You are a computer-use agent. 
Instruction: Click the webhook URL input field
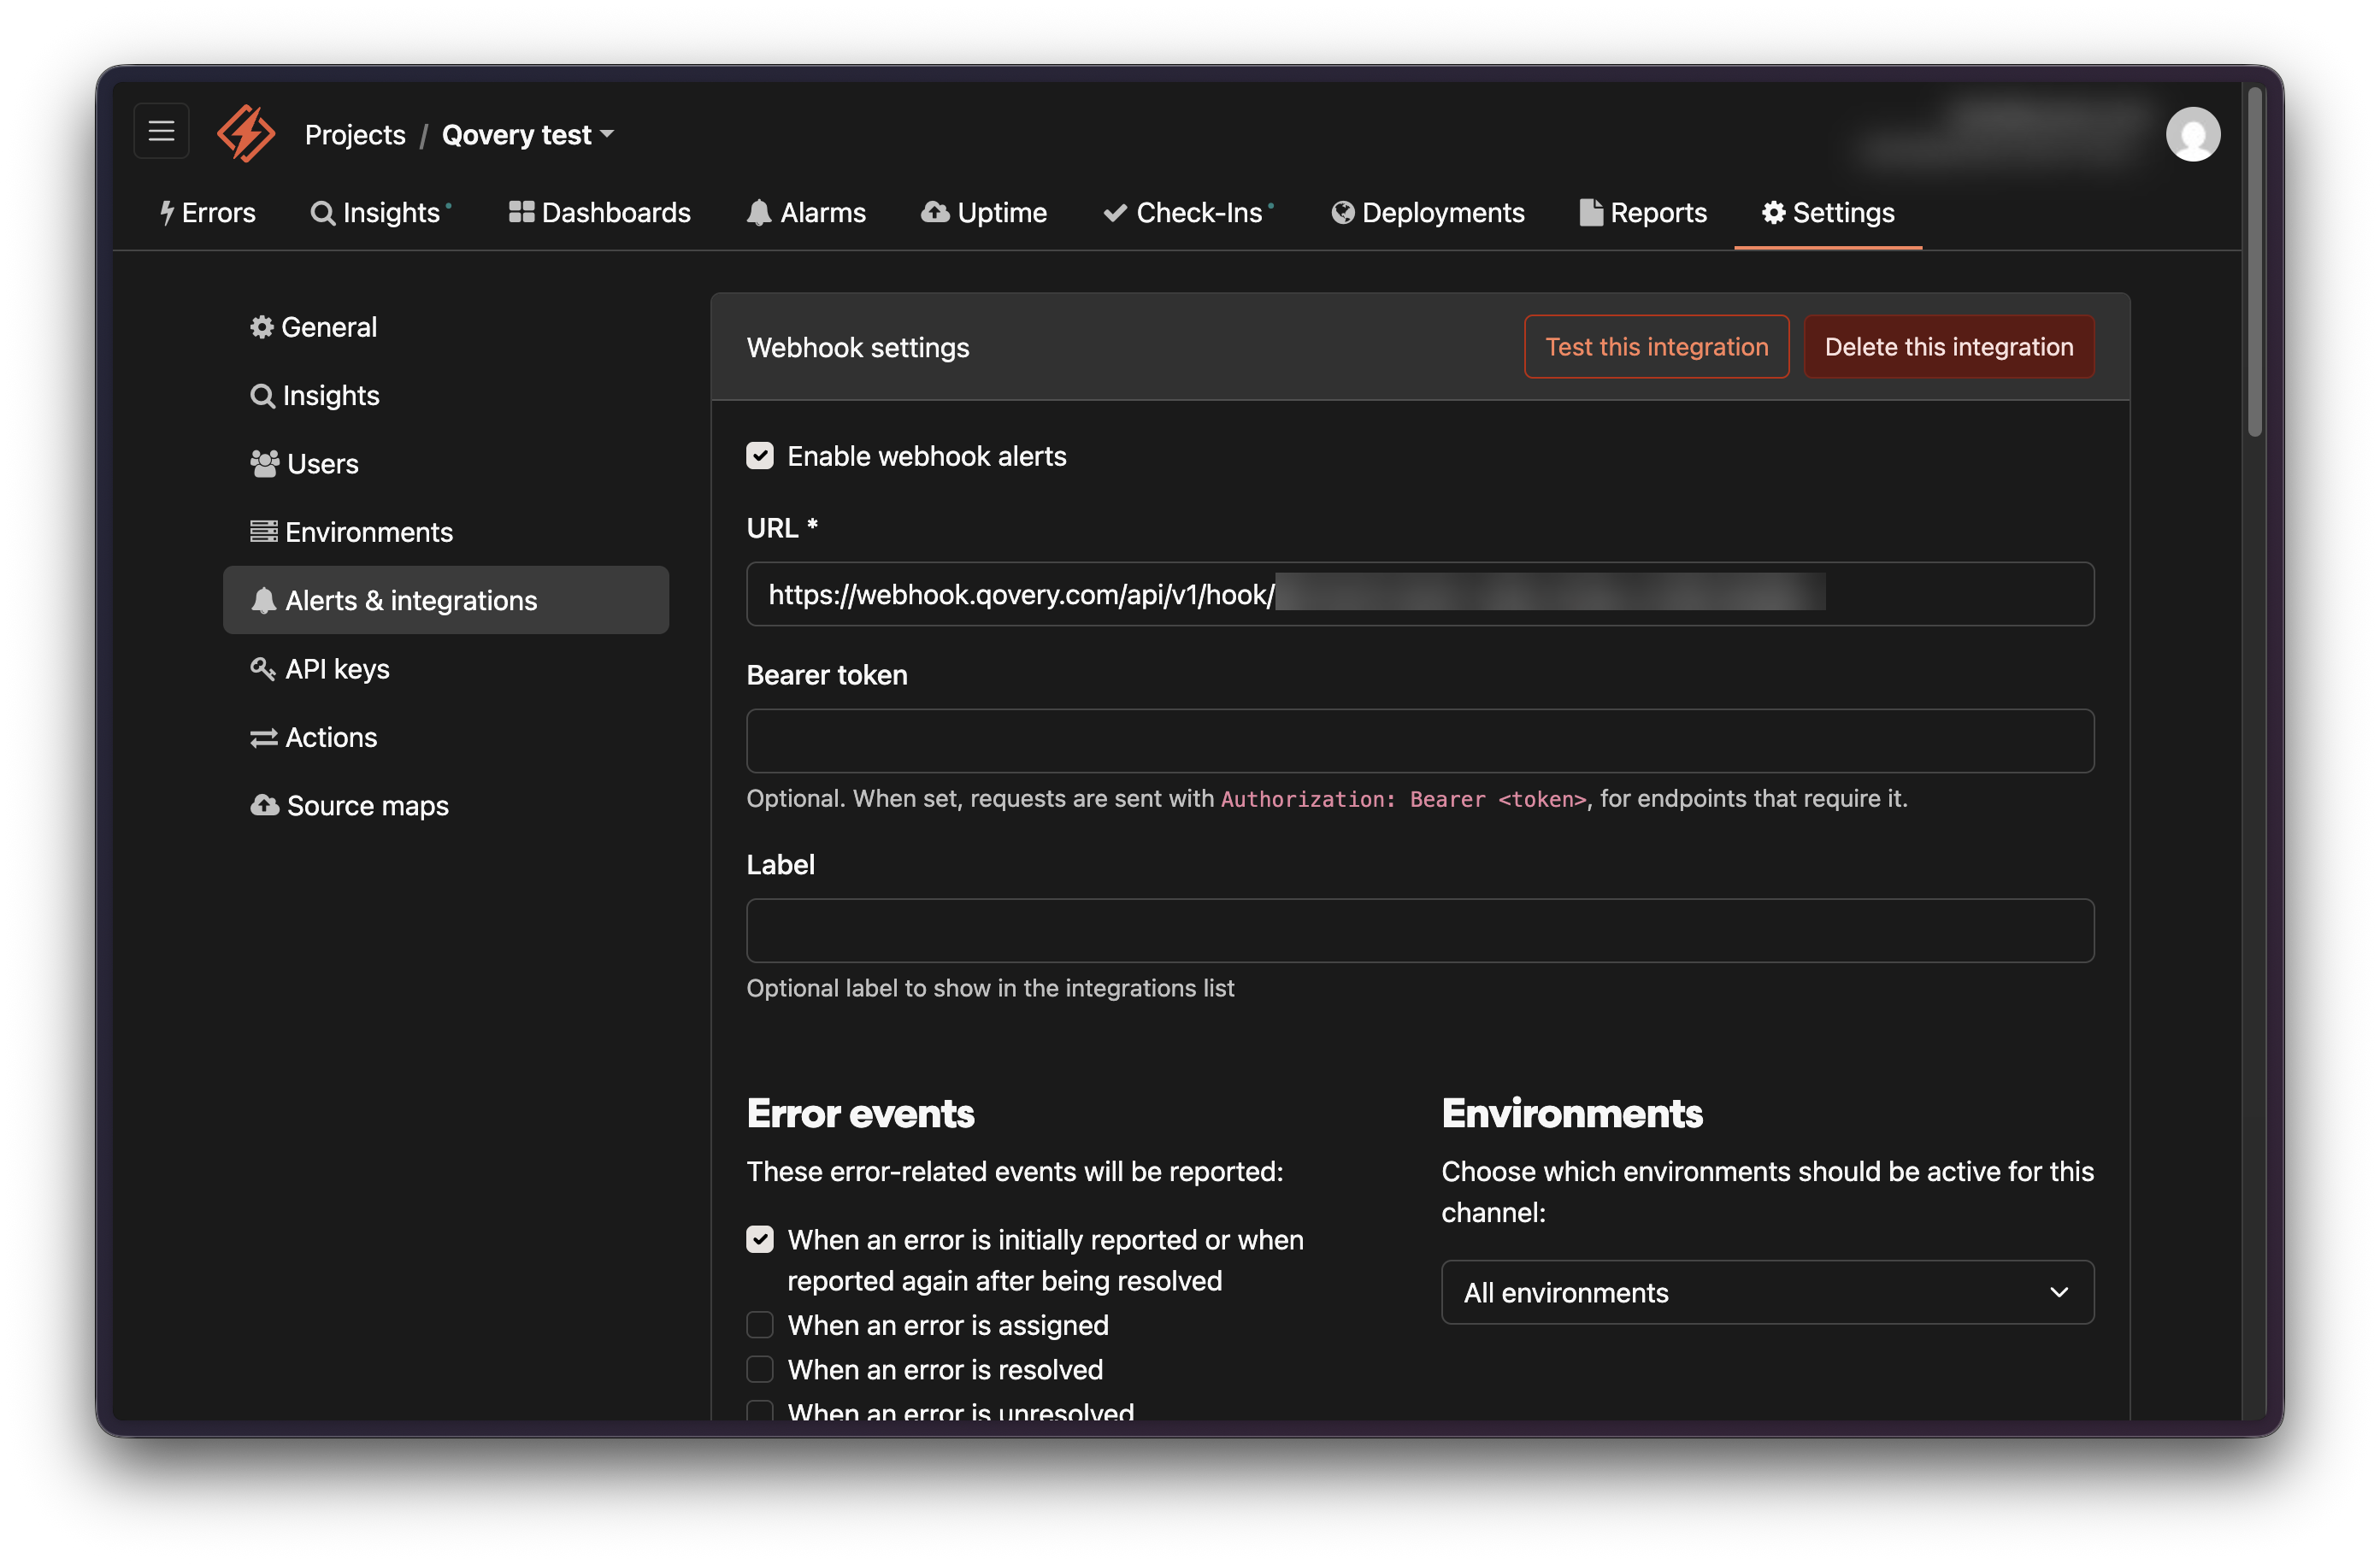point(1420,594)
